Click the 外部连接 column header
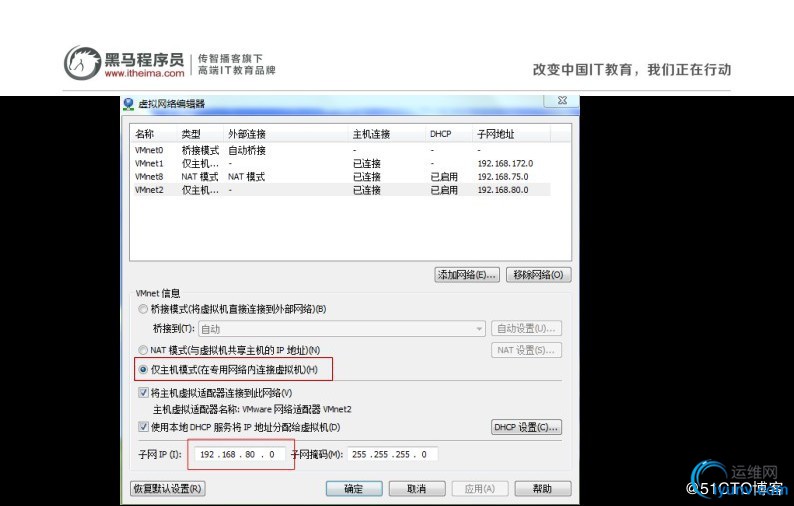The width and height of the screenshot is (794, 506). tap(286, 134)
